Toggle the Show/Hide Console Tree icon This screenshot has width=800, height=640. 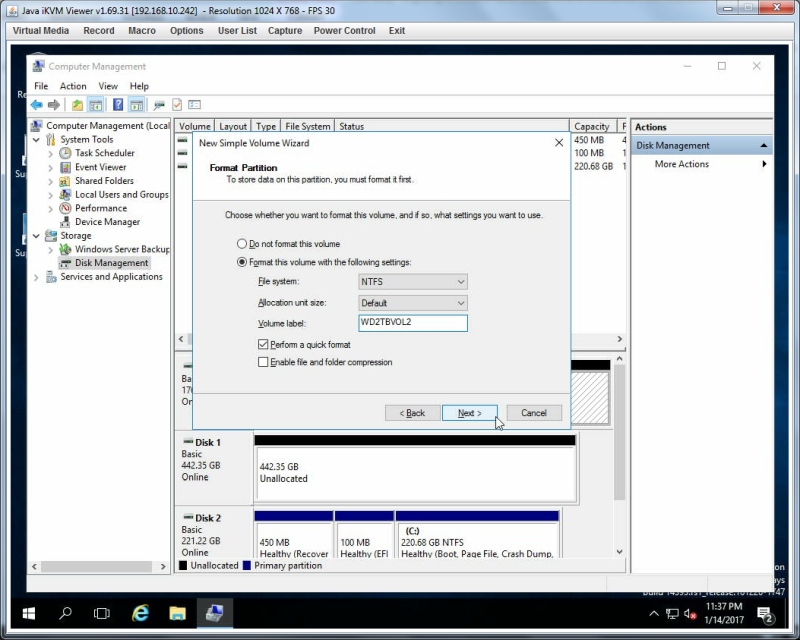coord(95,105)
